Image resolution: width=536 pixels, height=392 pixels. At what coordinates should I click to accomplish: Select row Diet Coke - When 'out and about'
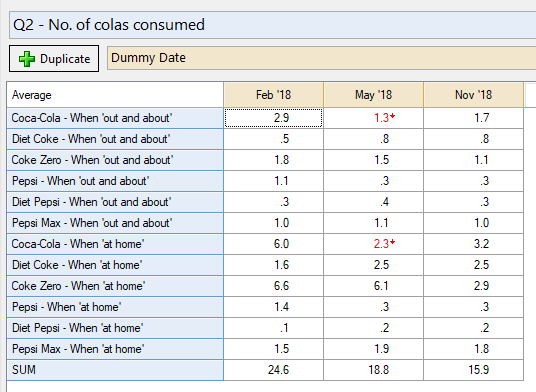coord(115,139)
